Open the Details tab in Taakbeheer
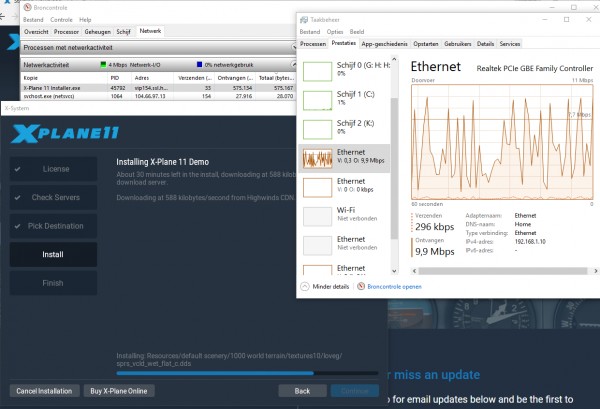 [x=485, y=44]
